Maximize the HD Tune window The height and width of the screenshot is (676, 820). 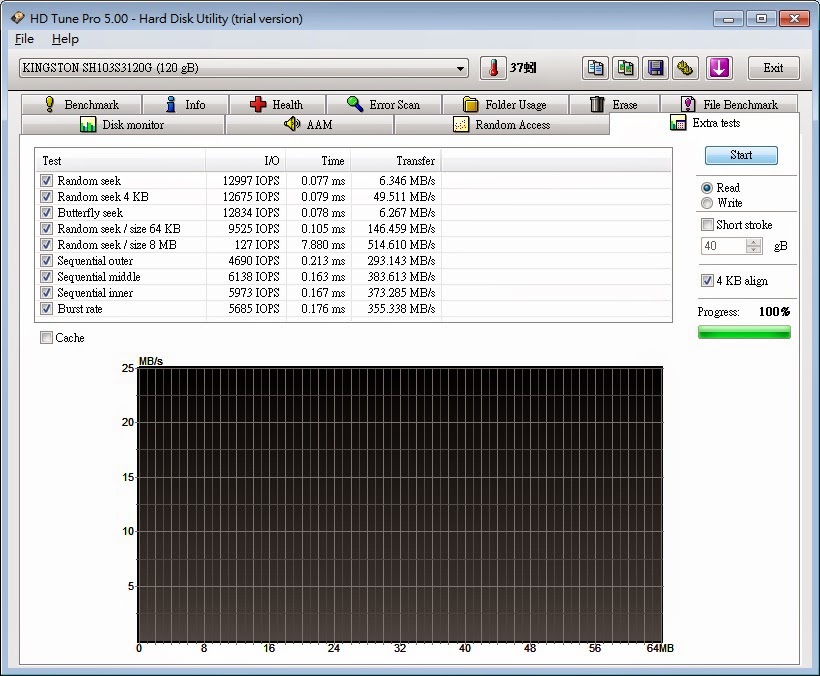[x=761, y=19]
